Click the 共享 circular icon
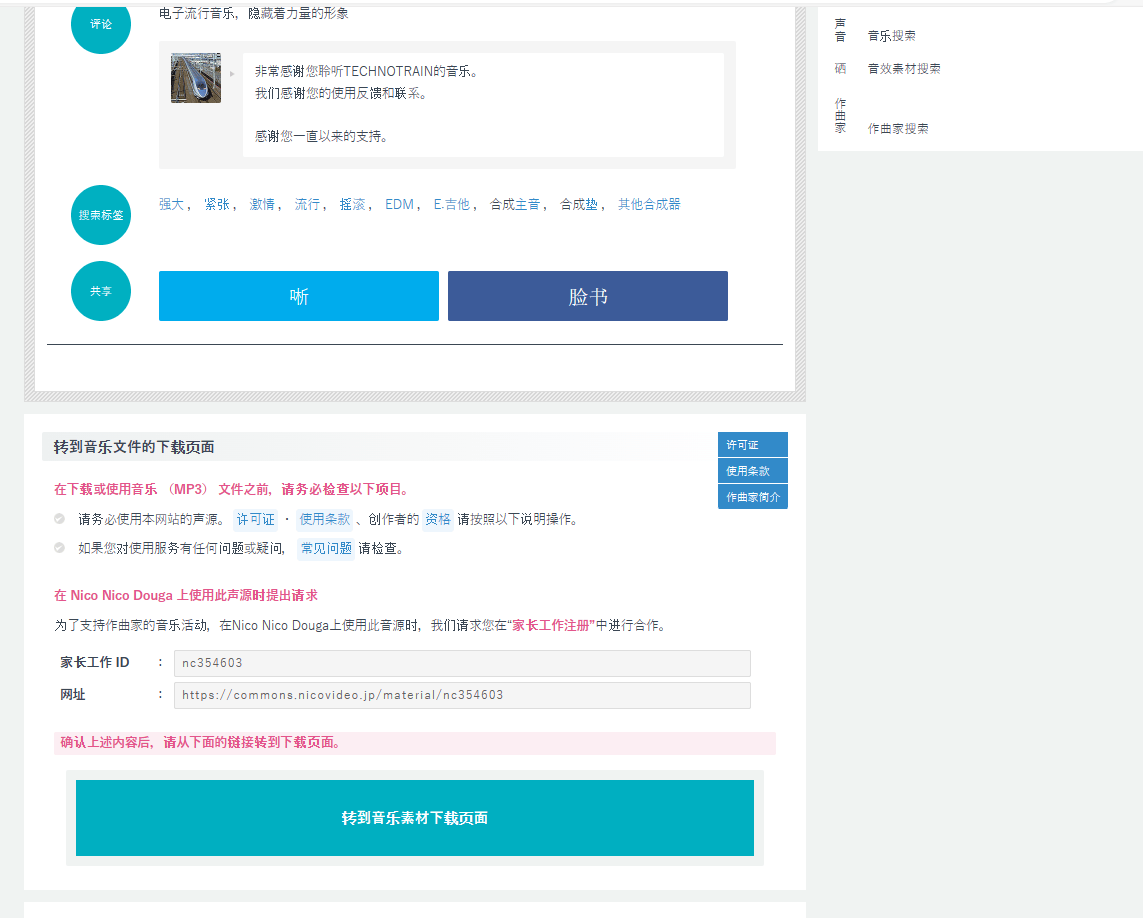The height and width of the screenshot is (918, 1143). (101, 291)
